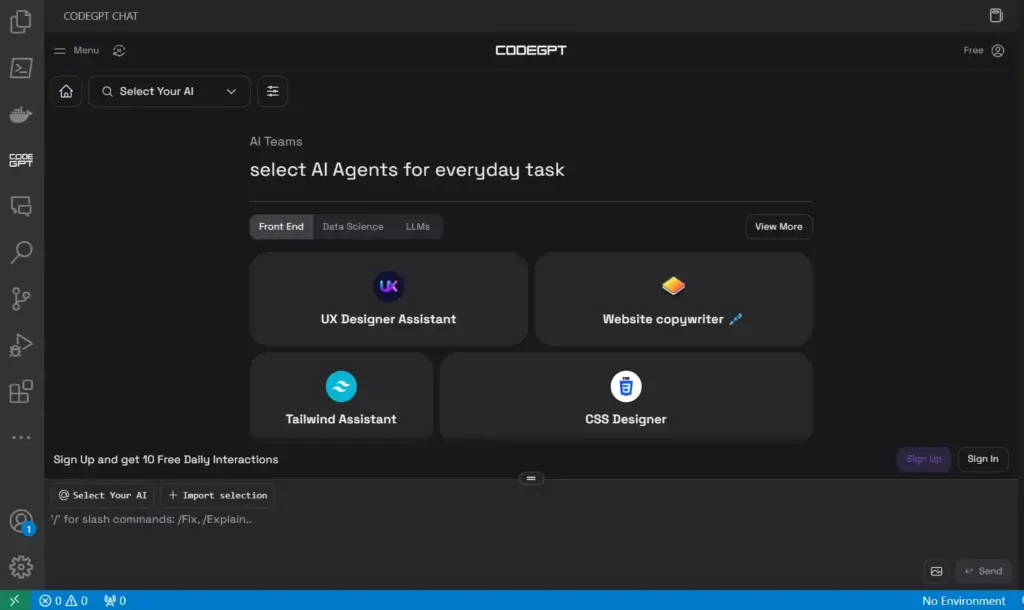Click the View More button
This screenshot has height=610, width=1024.
coord(778,227)
